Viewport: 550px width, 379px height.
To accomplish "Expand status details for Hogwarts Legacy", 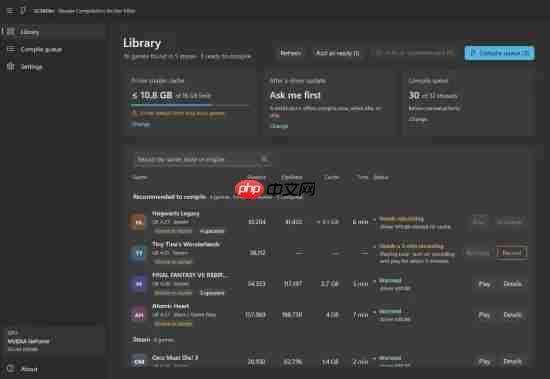I will 374,220.
